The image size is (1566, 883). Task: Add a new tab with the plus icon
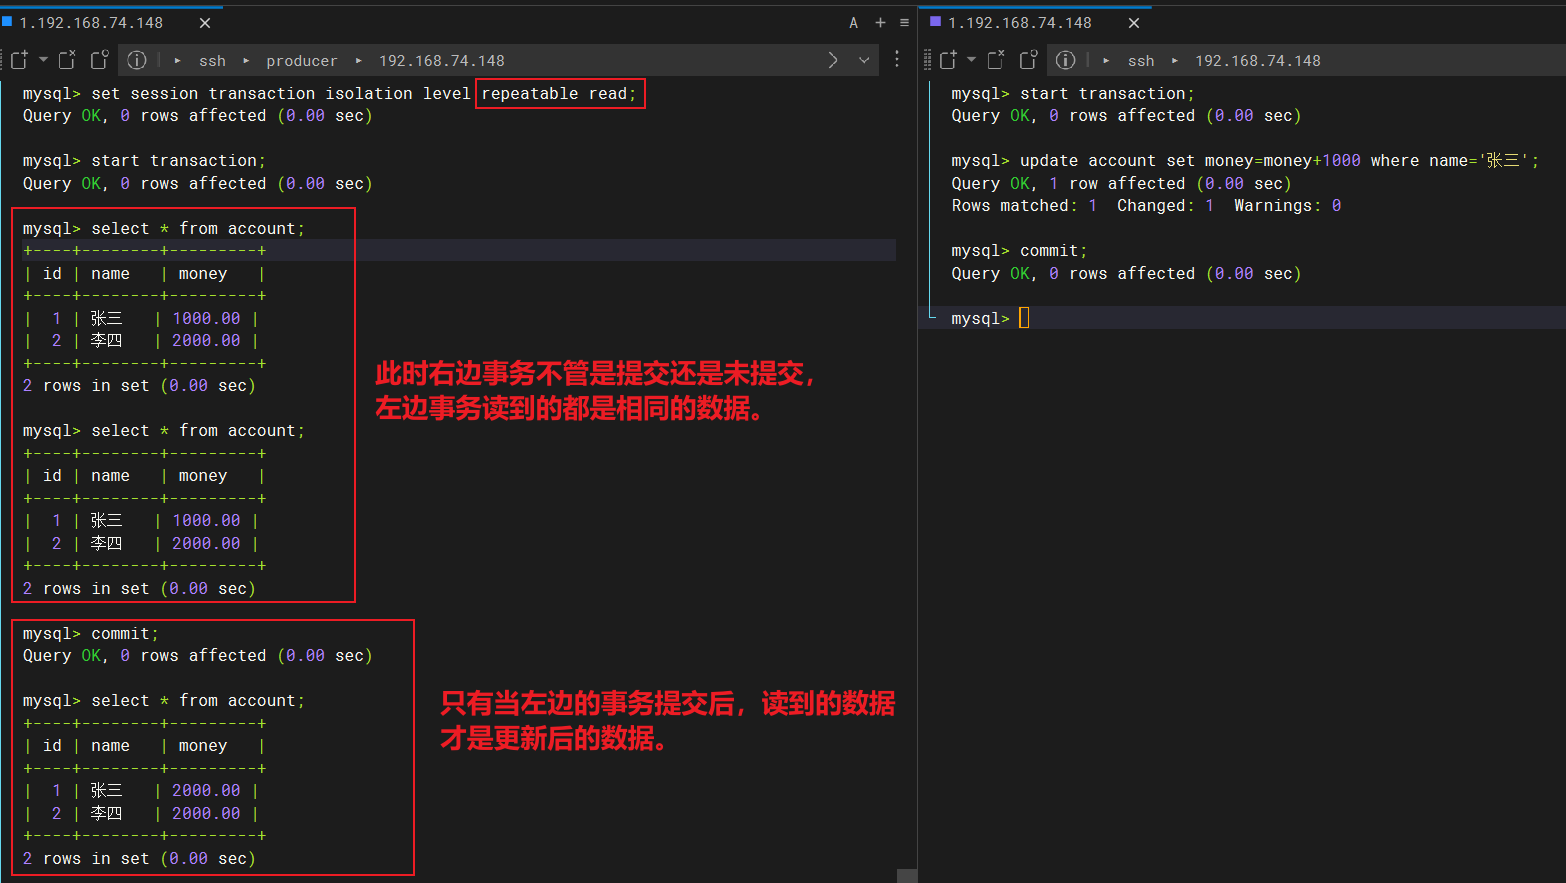tap(880, 23)
